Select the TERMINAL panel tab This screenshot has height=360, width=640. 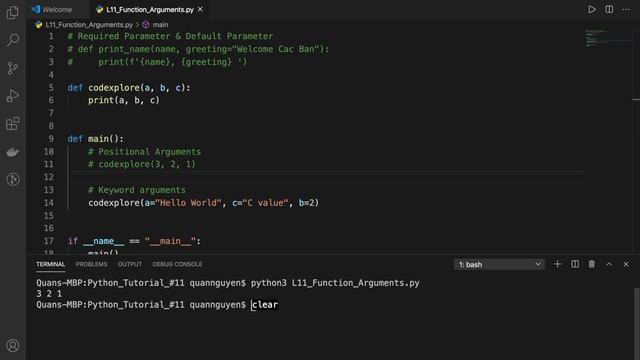[50, 264]
